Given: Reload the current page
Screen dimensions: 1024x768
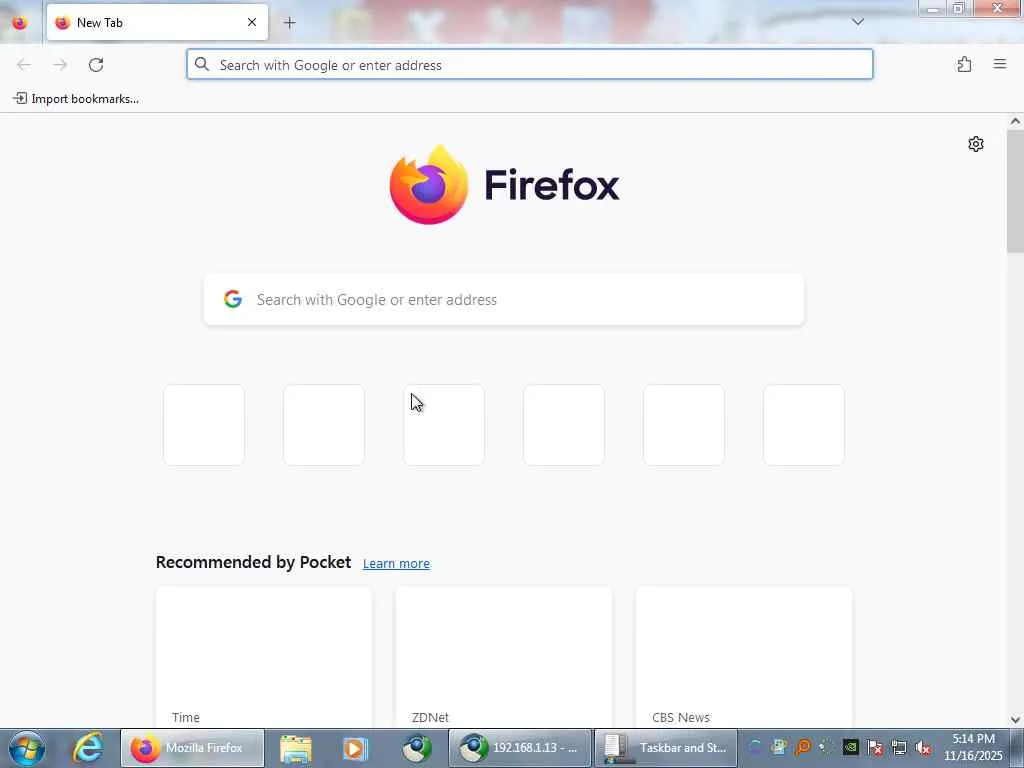Looking at the screenshot, I should (x=96, y=65).
